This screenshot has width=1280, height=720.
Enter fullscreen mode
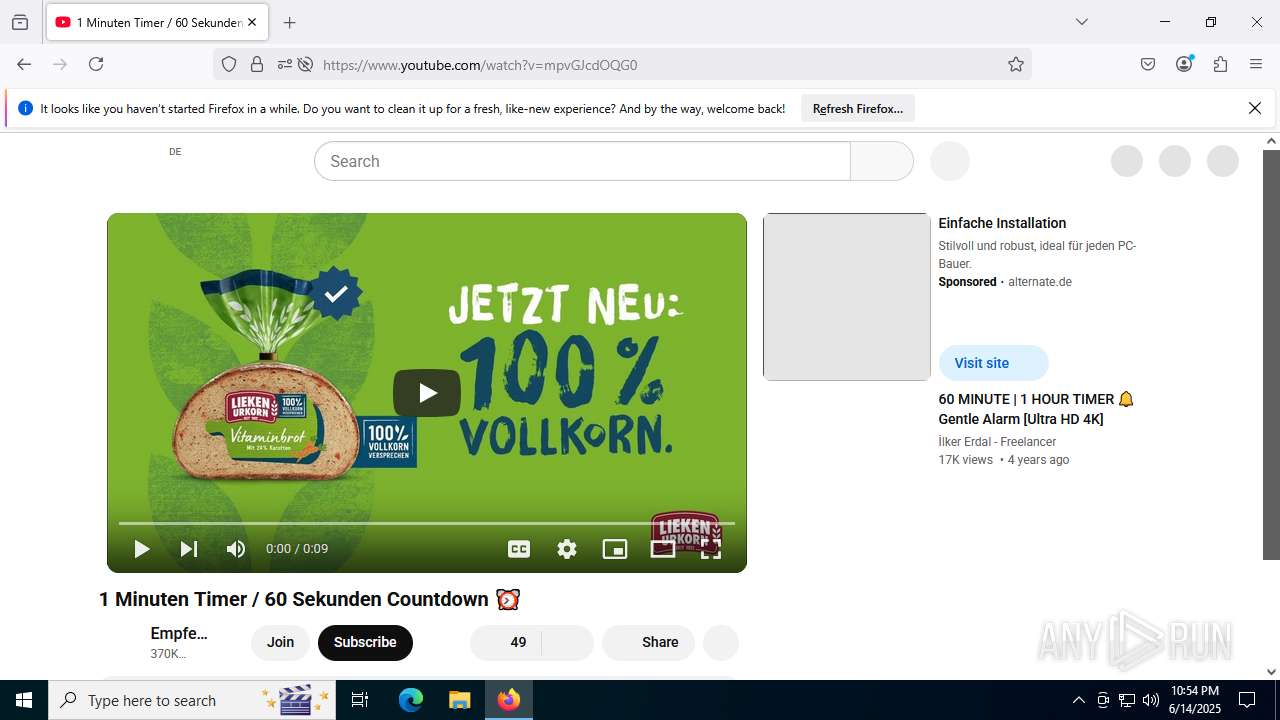tap(710, 549)
